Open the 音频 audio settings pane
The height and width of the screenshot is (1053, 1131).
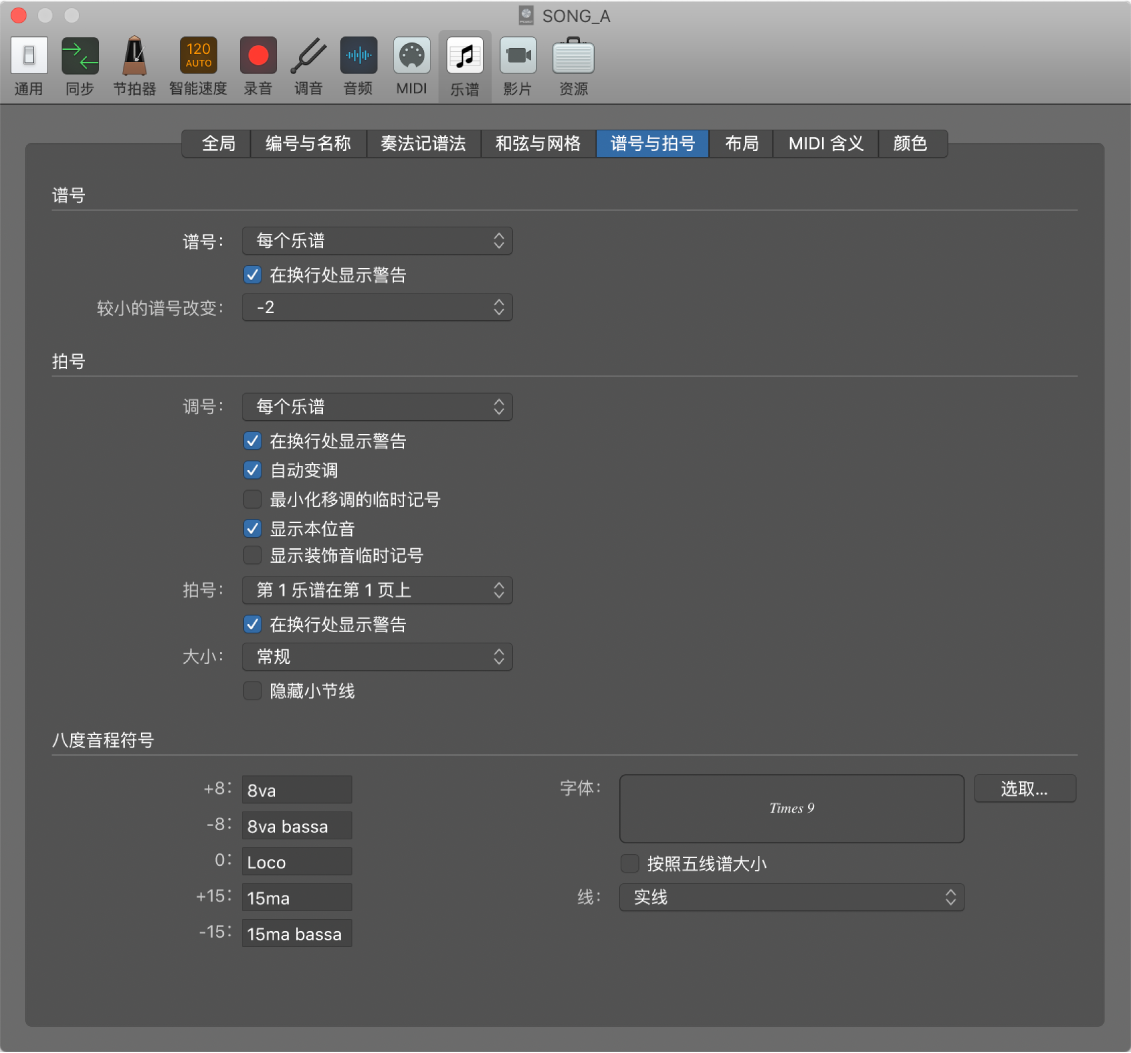(358, 66)
